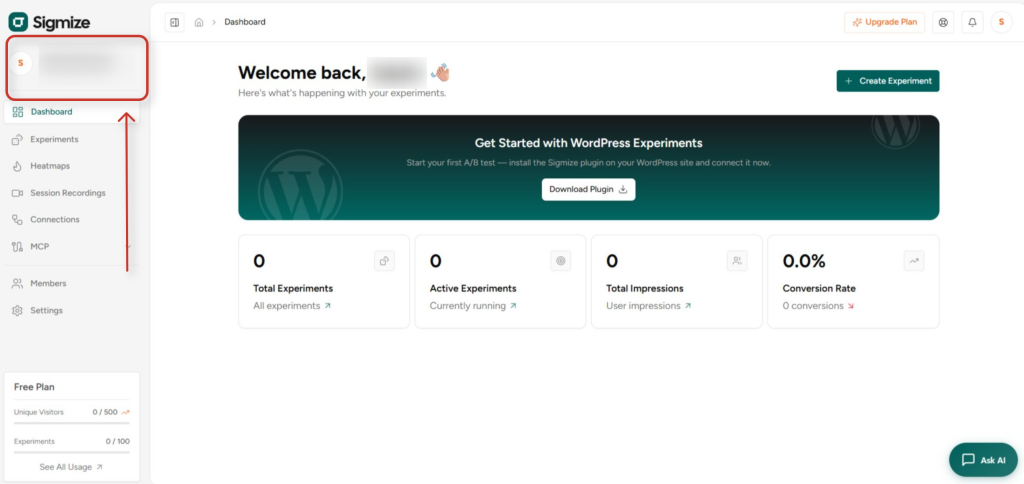Click the Dashboard breadcrumb text
This screenshot has height=484, width=1024.
(x=245, y=22)
